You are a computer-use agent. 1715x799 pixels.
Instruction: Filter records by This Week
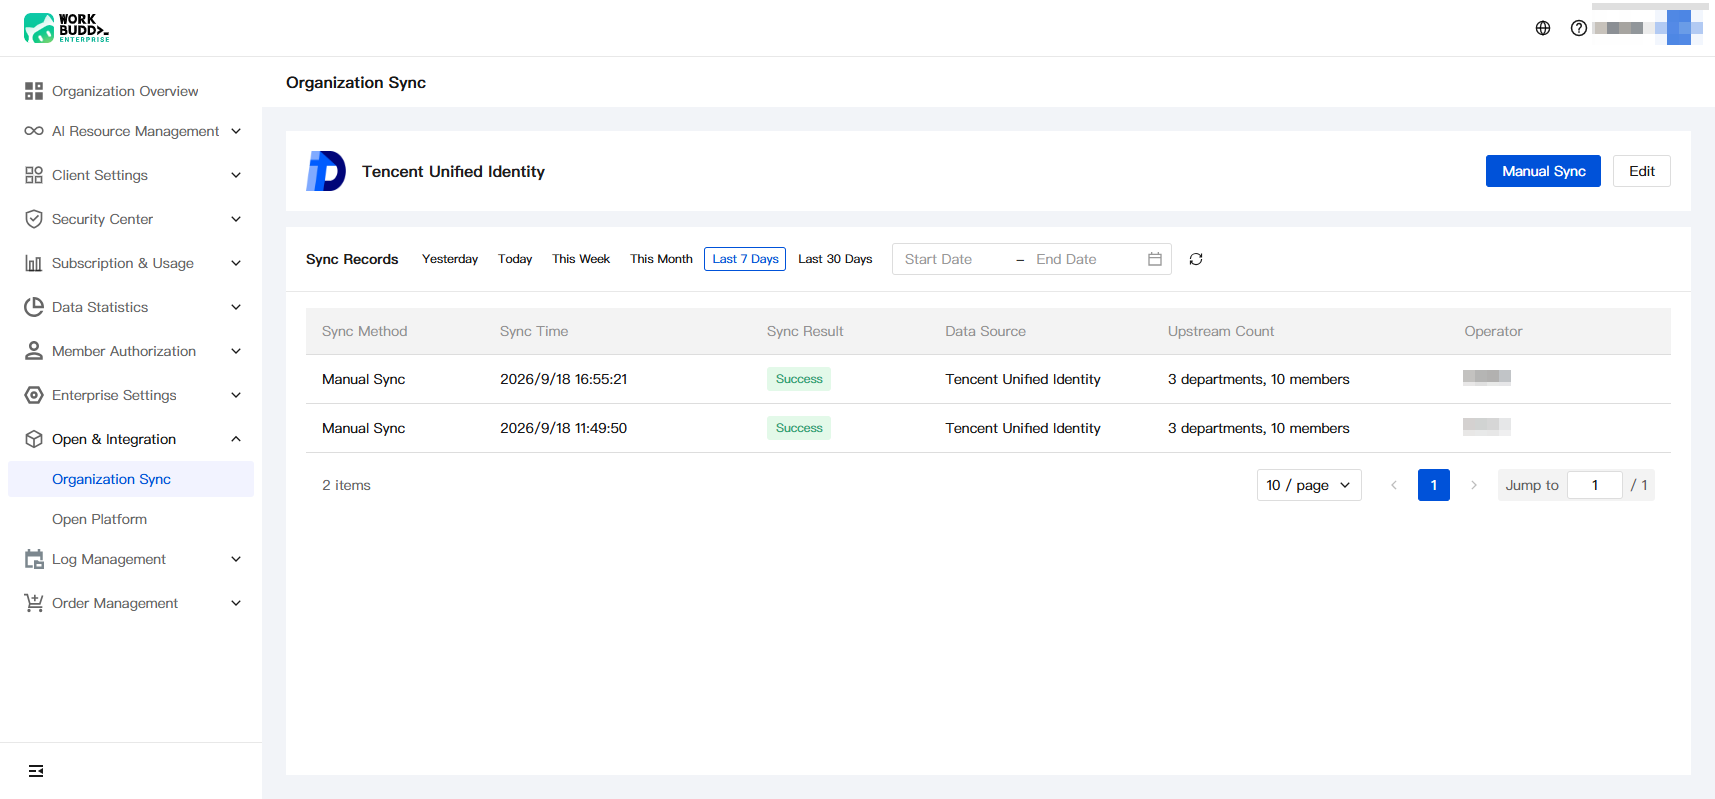click(581, 259)
